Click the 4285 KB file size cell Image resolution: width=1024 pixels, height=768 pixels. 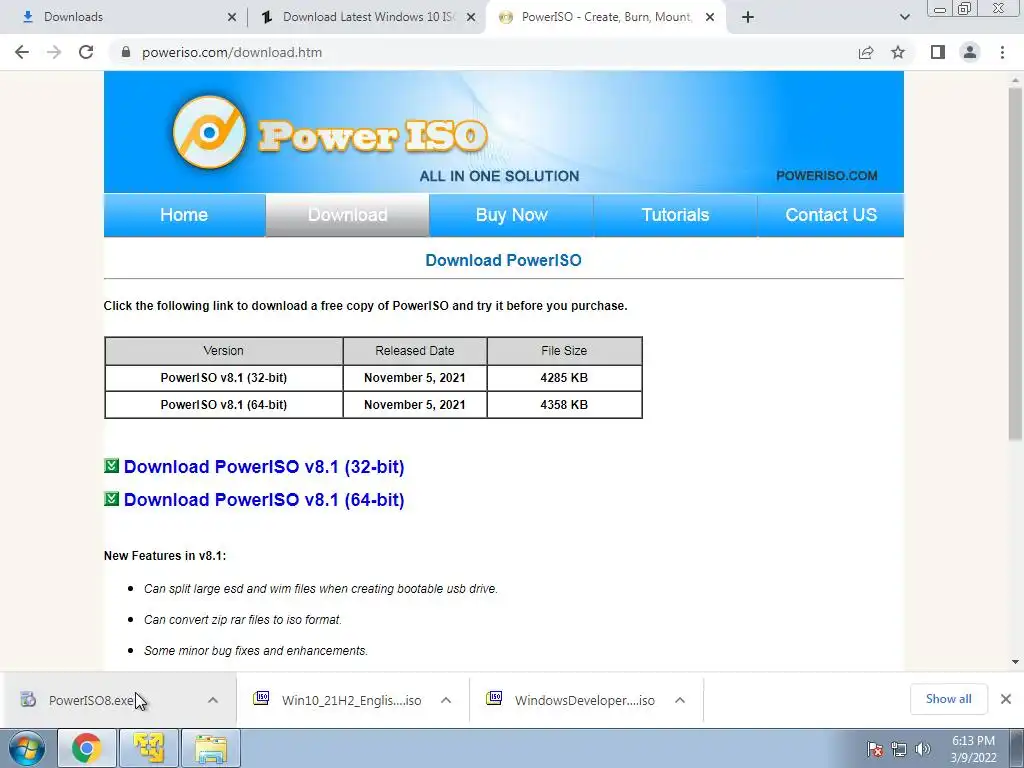pos(564,377)
